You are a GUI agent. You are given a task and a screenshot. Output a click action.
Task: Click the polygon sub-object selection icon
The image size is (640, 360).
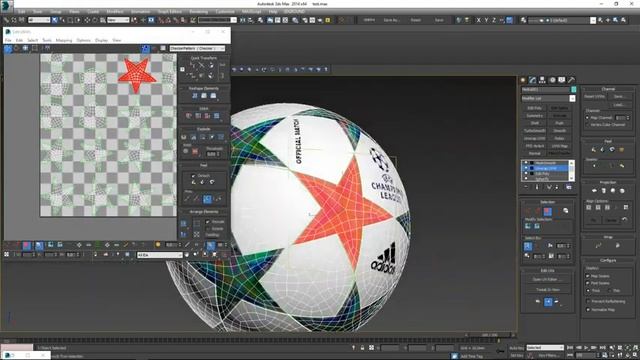547,211
